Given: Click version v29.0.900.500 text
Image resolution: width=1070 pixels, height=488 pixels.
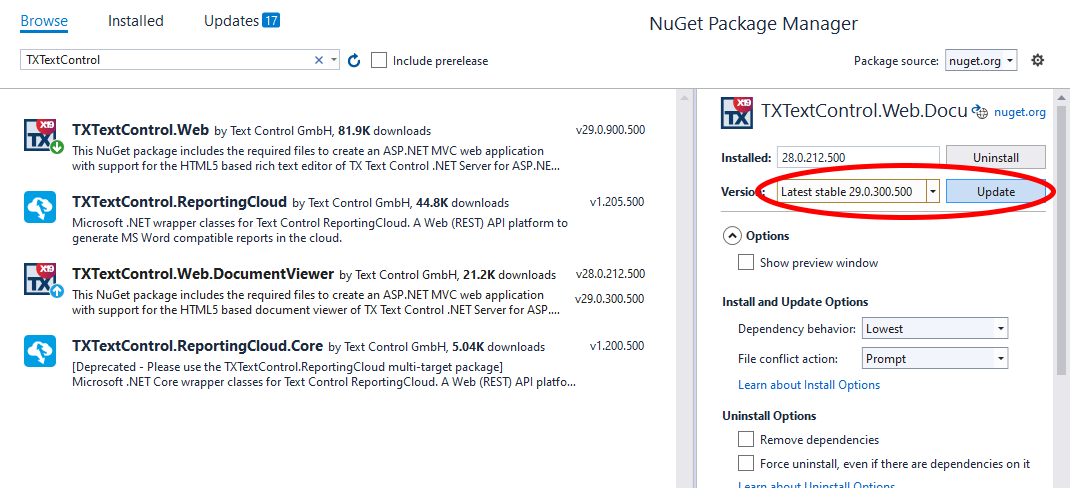Looking at the screenshot, I should pos(610,130).
